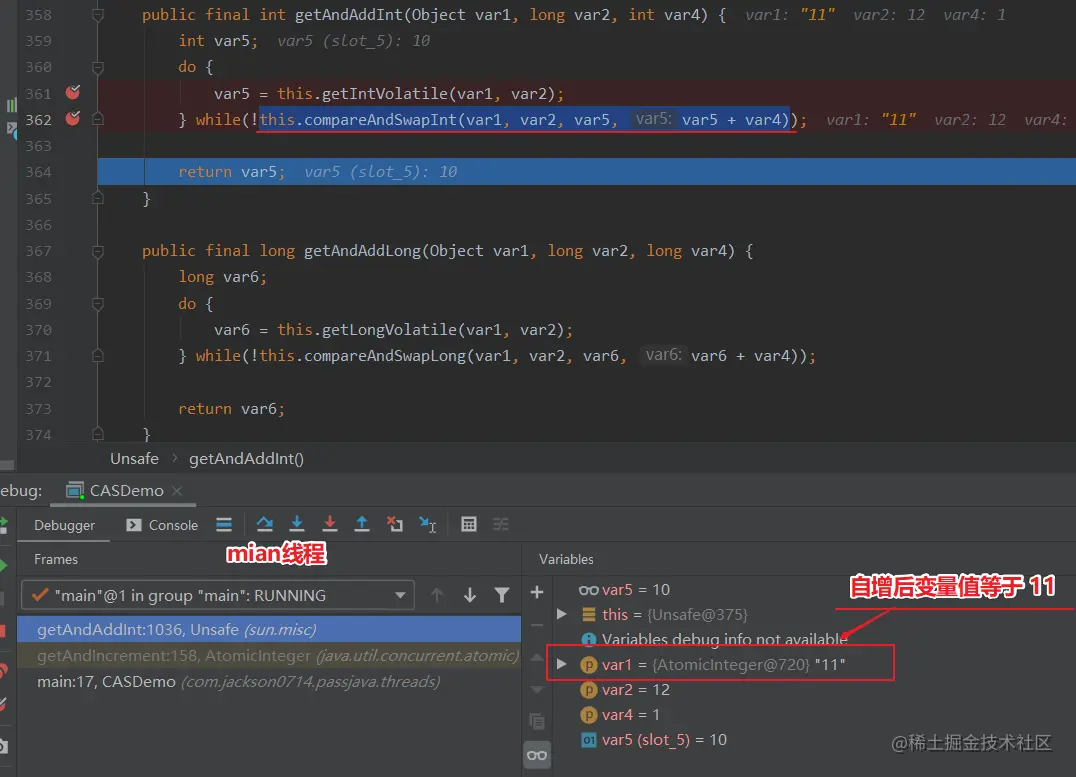Click the parameter icon next to var4

coord(589,715)
